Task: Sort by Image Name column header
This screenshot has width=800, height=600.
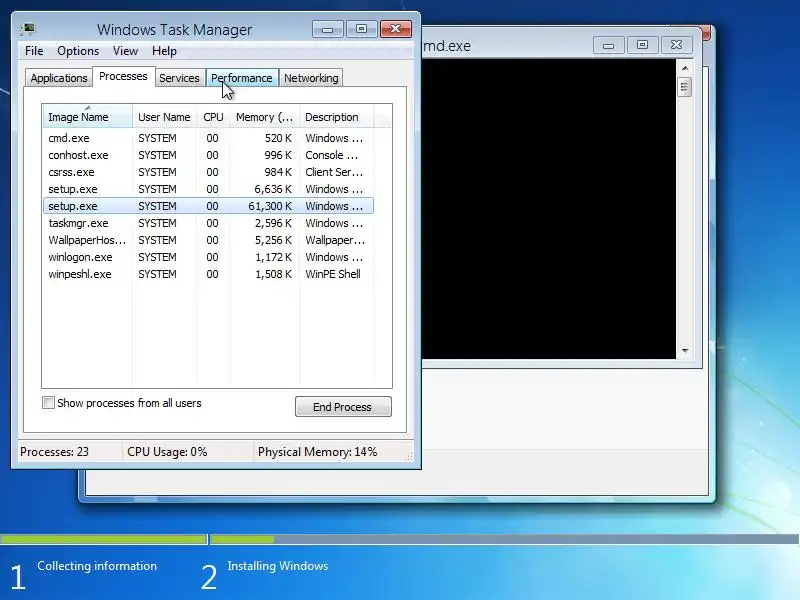Action: (x=88, y=117)
